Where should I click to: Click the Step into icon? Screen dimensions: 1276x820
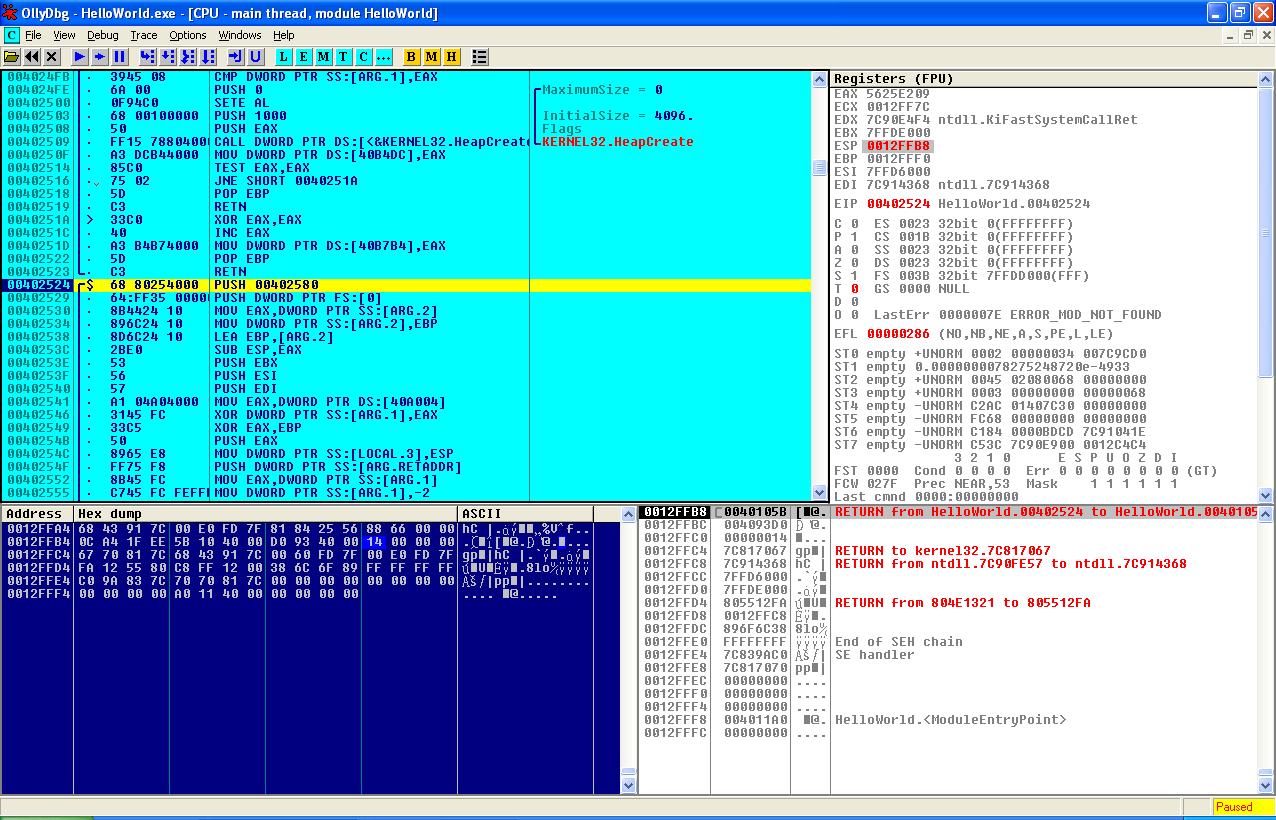click(x=148, y=57)
